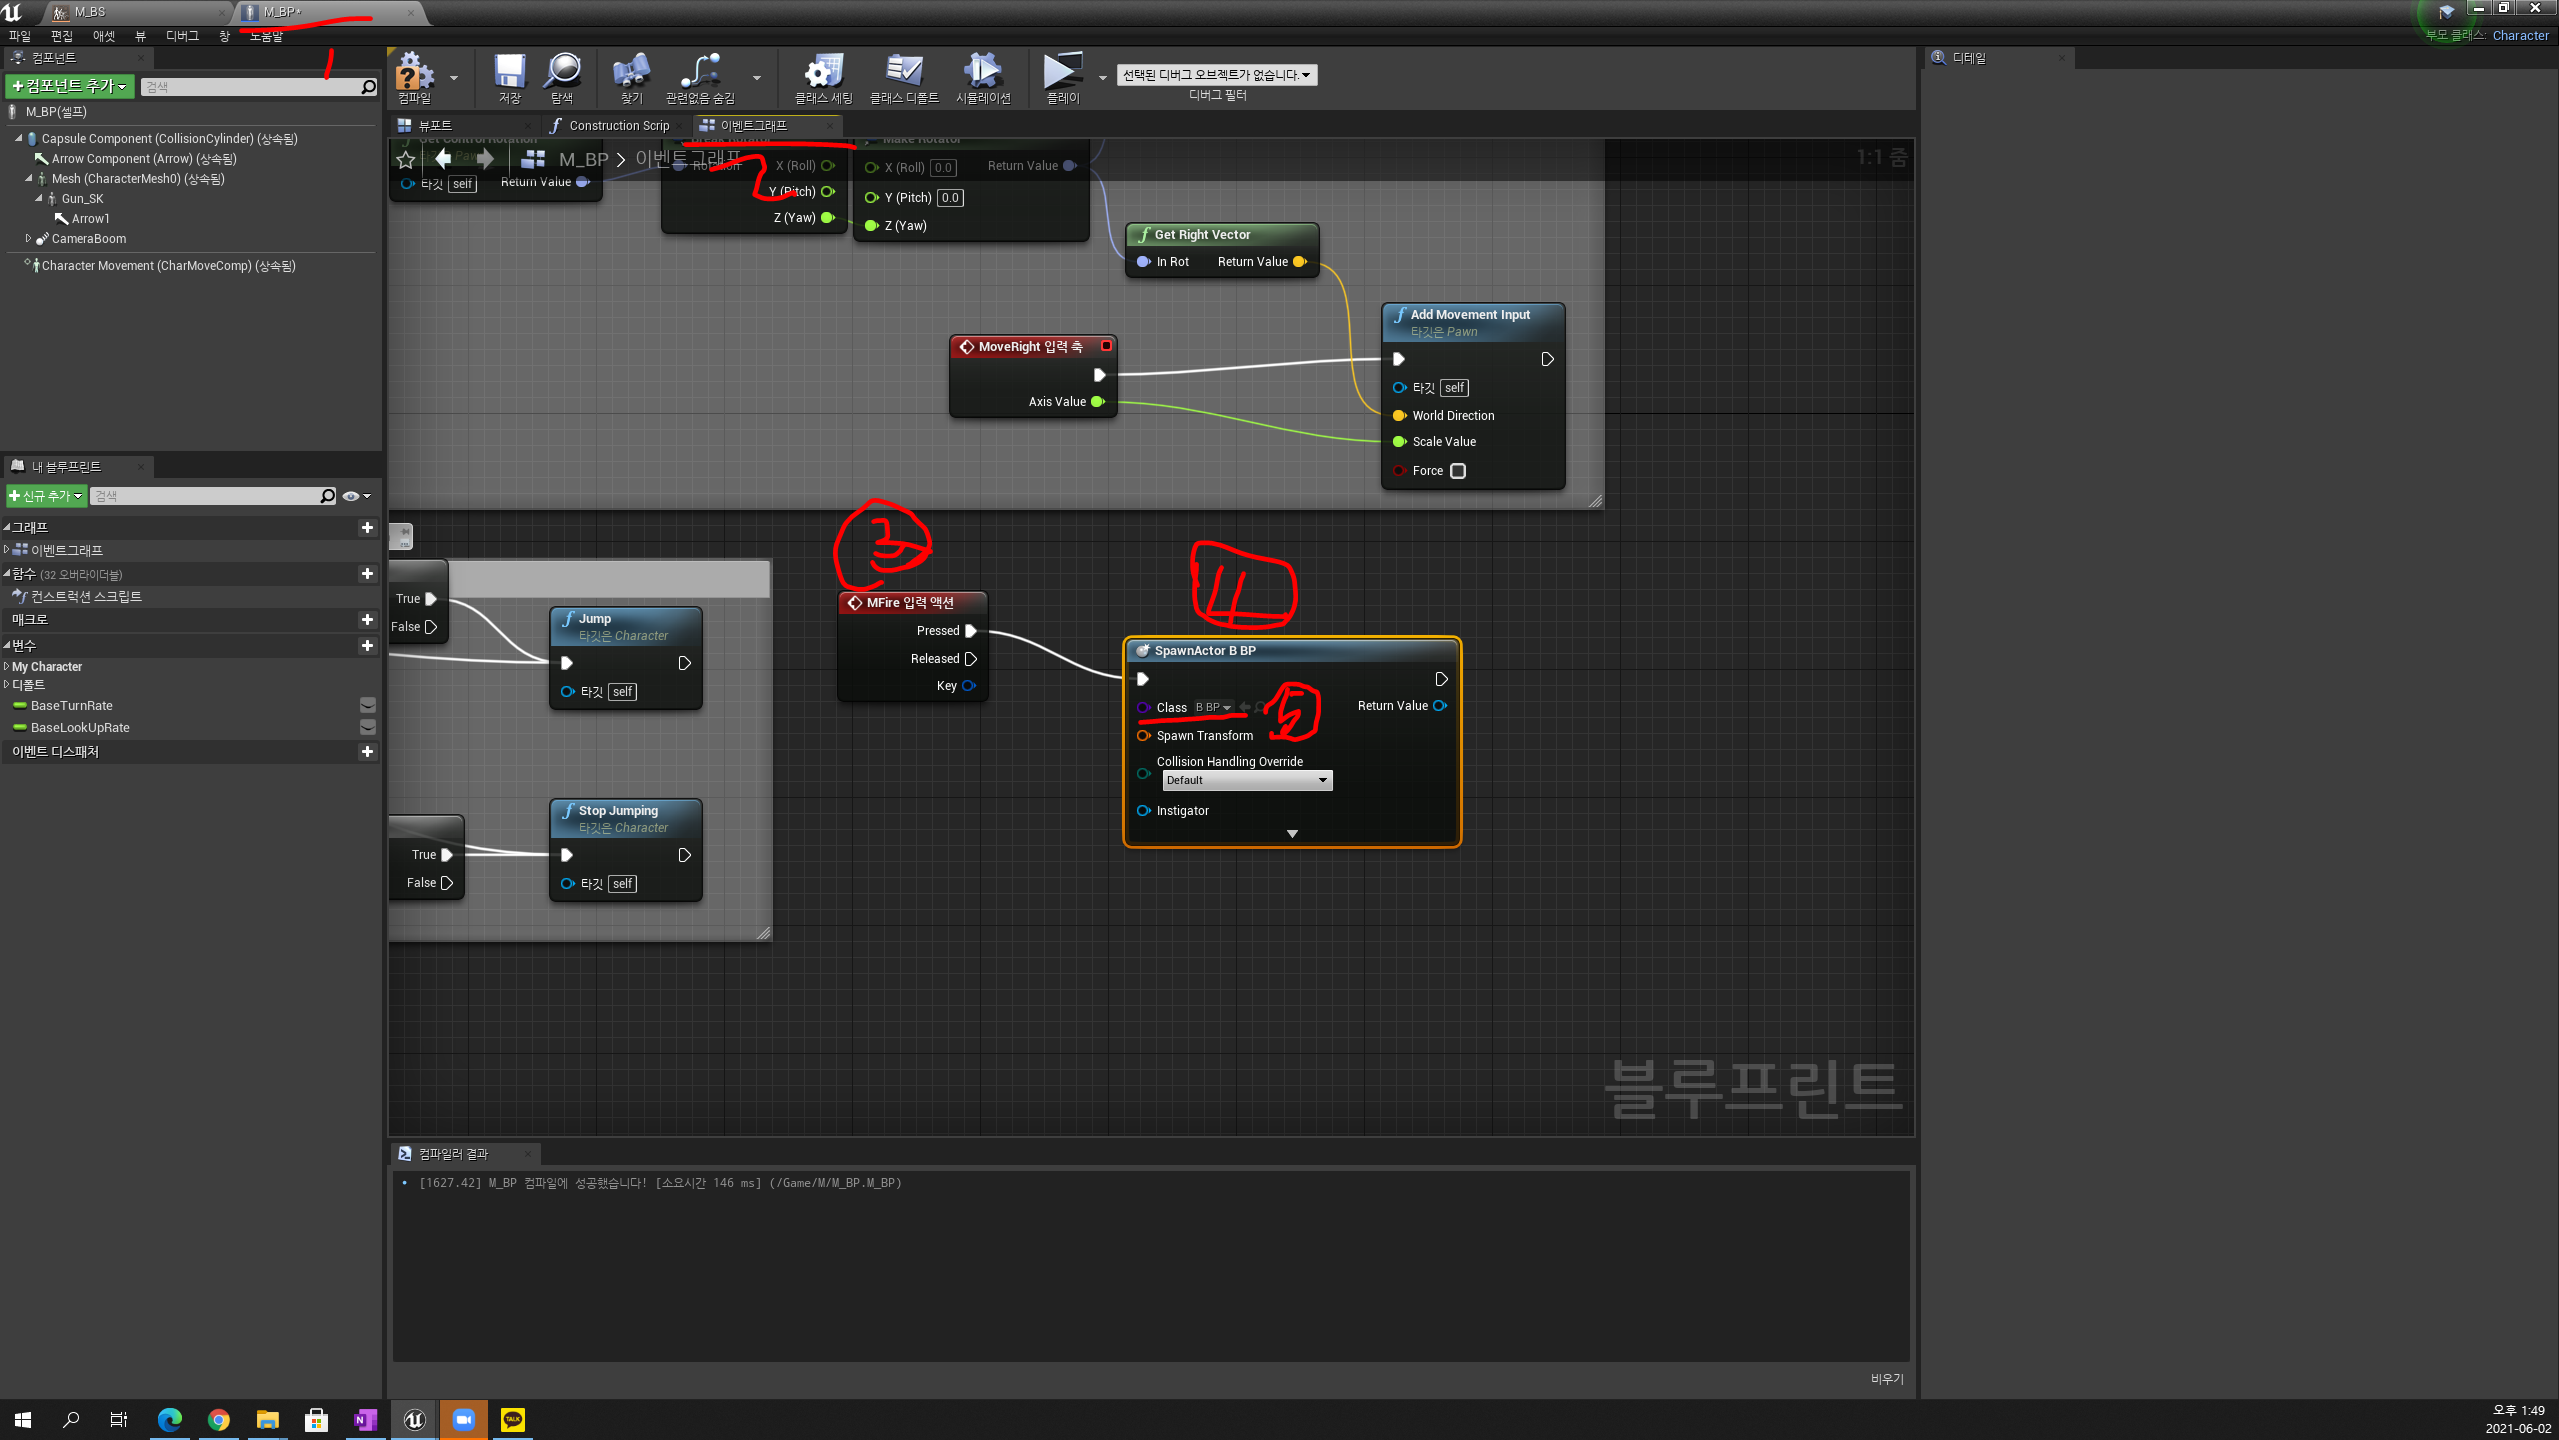Toggle BaseLookUpRate variable visibility eye
This screenshot has width=2559, height=1440.
tap(367, 727)
